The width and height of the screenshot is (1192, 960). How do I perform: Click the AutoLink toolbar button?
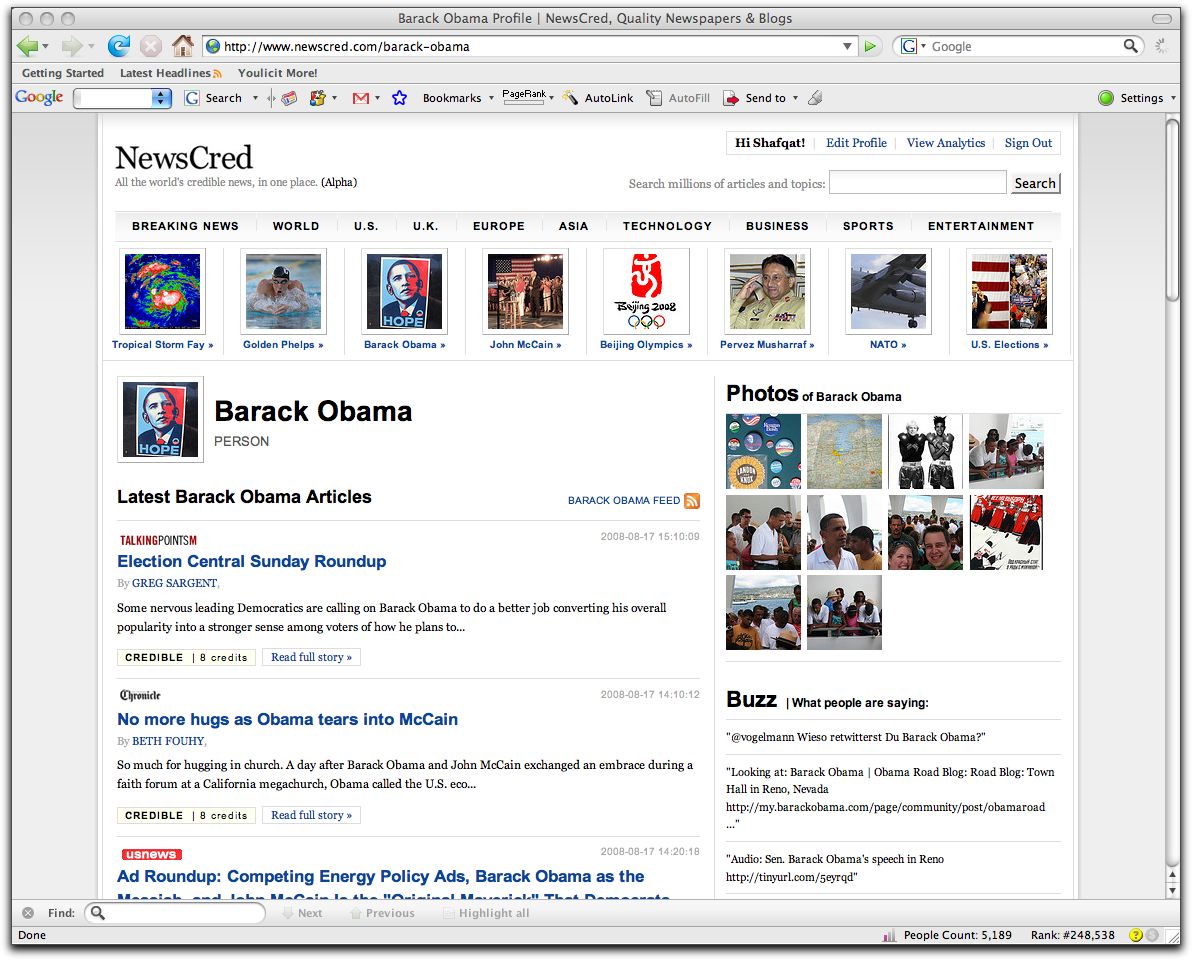pos(598,98)
